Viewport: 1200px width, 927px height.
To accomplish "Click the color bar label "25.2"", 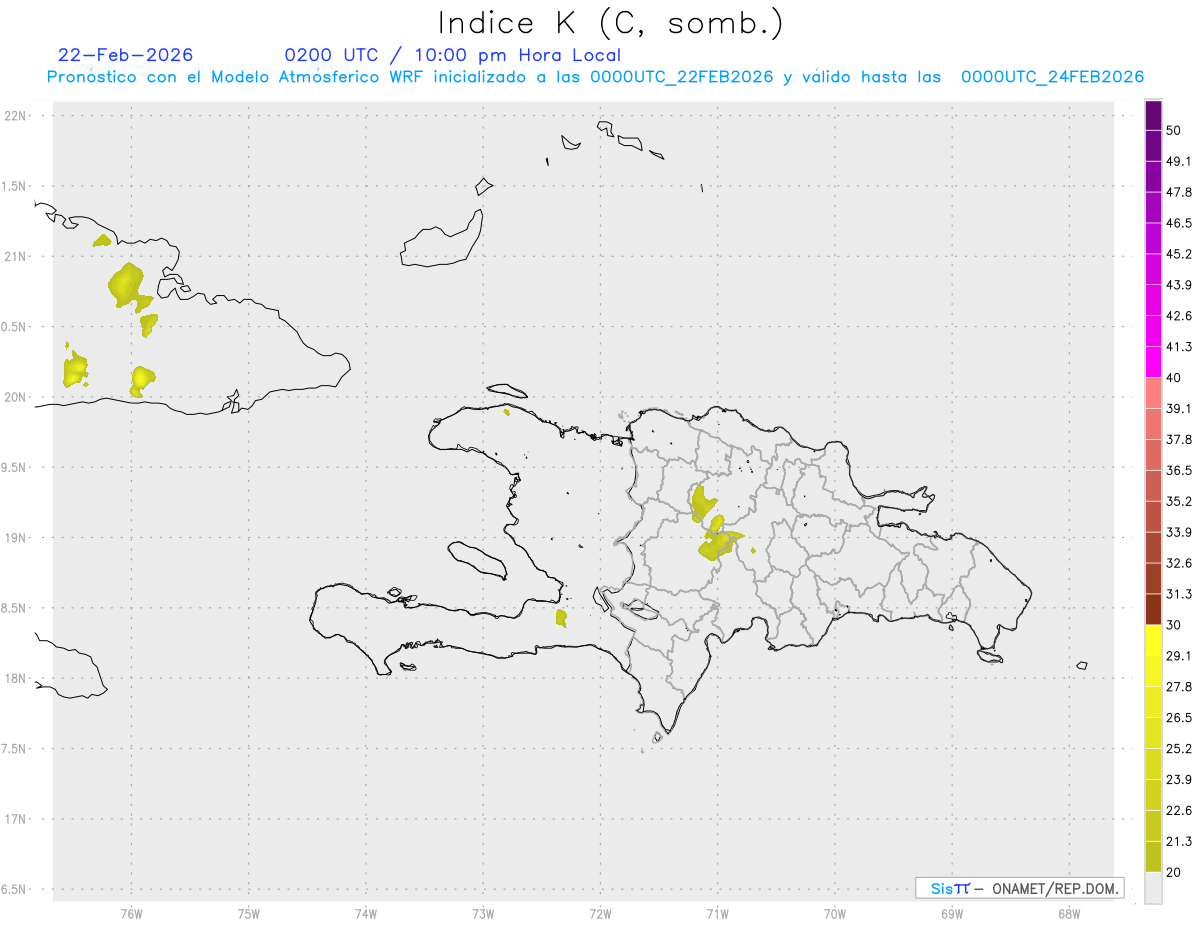I will coord(1180,749).
